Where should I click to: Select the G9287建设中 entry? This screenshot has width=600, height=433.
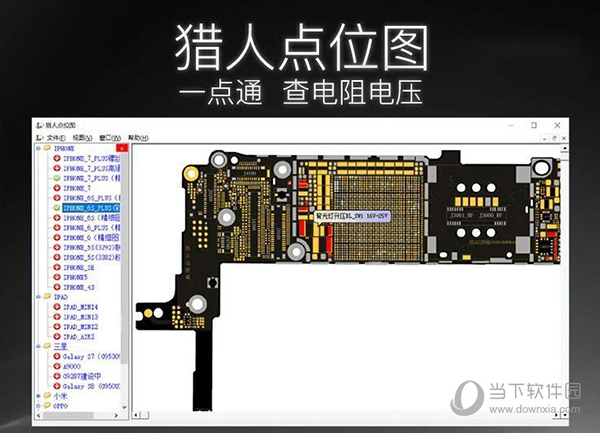point(82,376)
